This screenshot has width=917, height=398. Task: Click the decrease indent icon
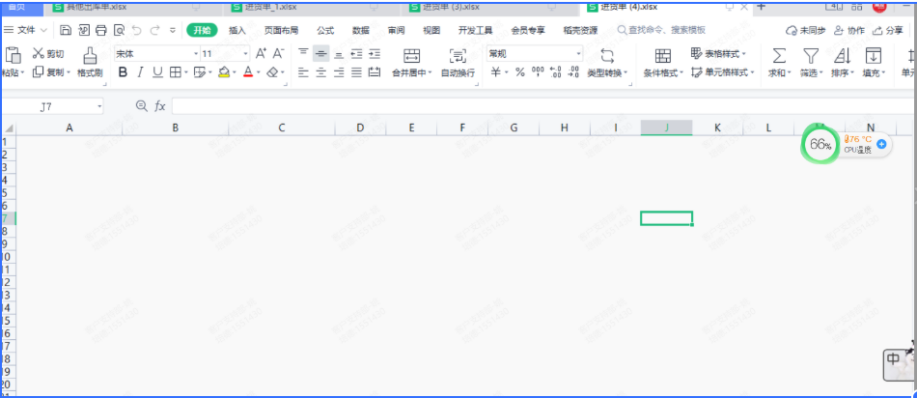356,53
